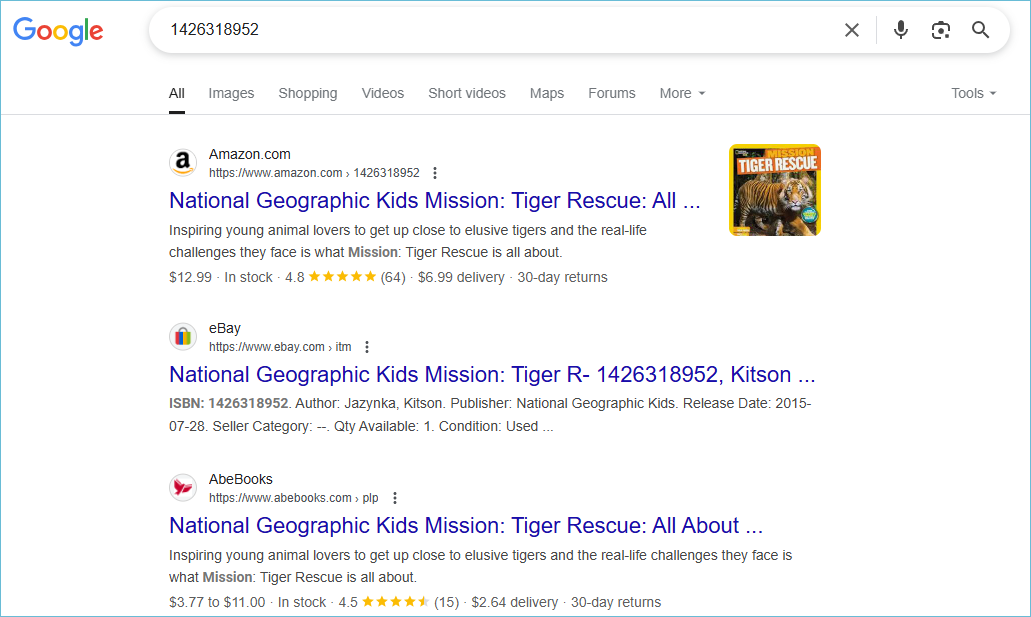The width and height of the screenshot is (1031, 617).
Task: Switch to the Videos tab
Action: 383,93
